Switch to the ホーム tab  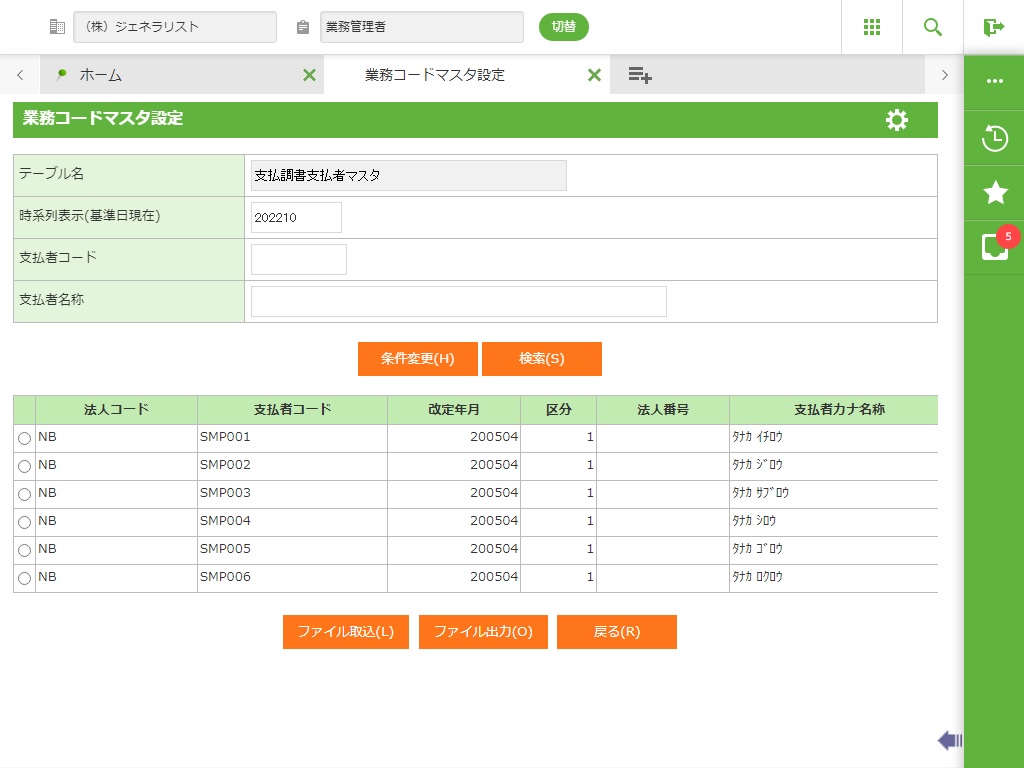(101, 75)
